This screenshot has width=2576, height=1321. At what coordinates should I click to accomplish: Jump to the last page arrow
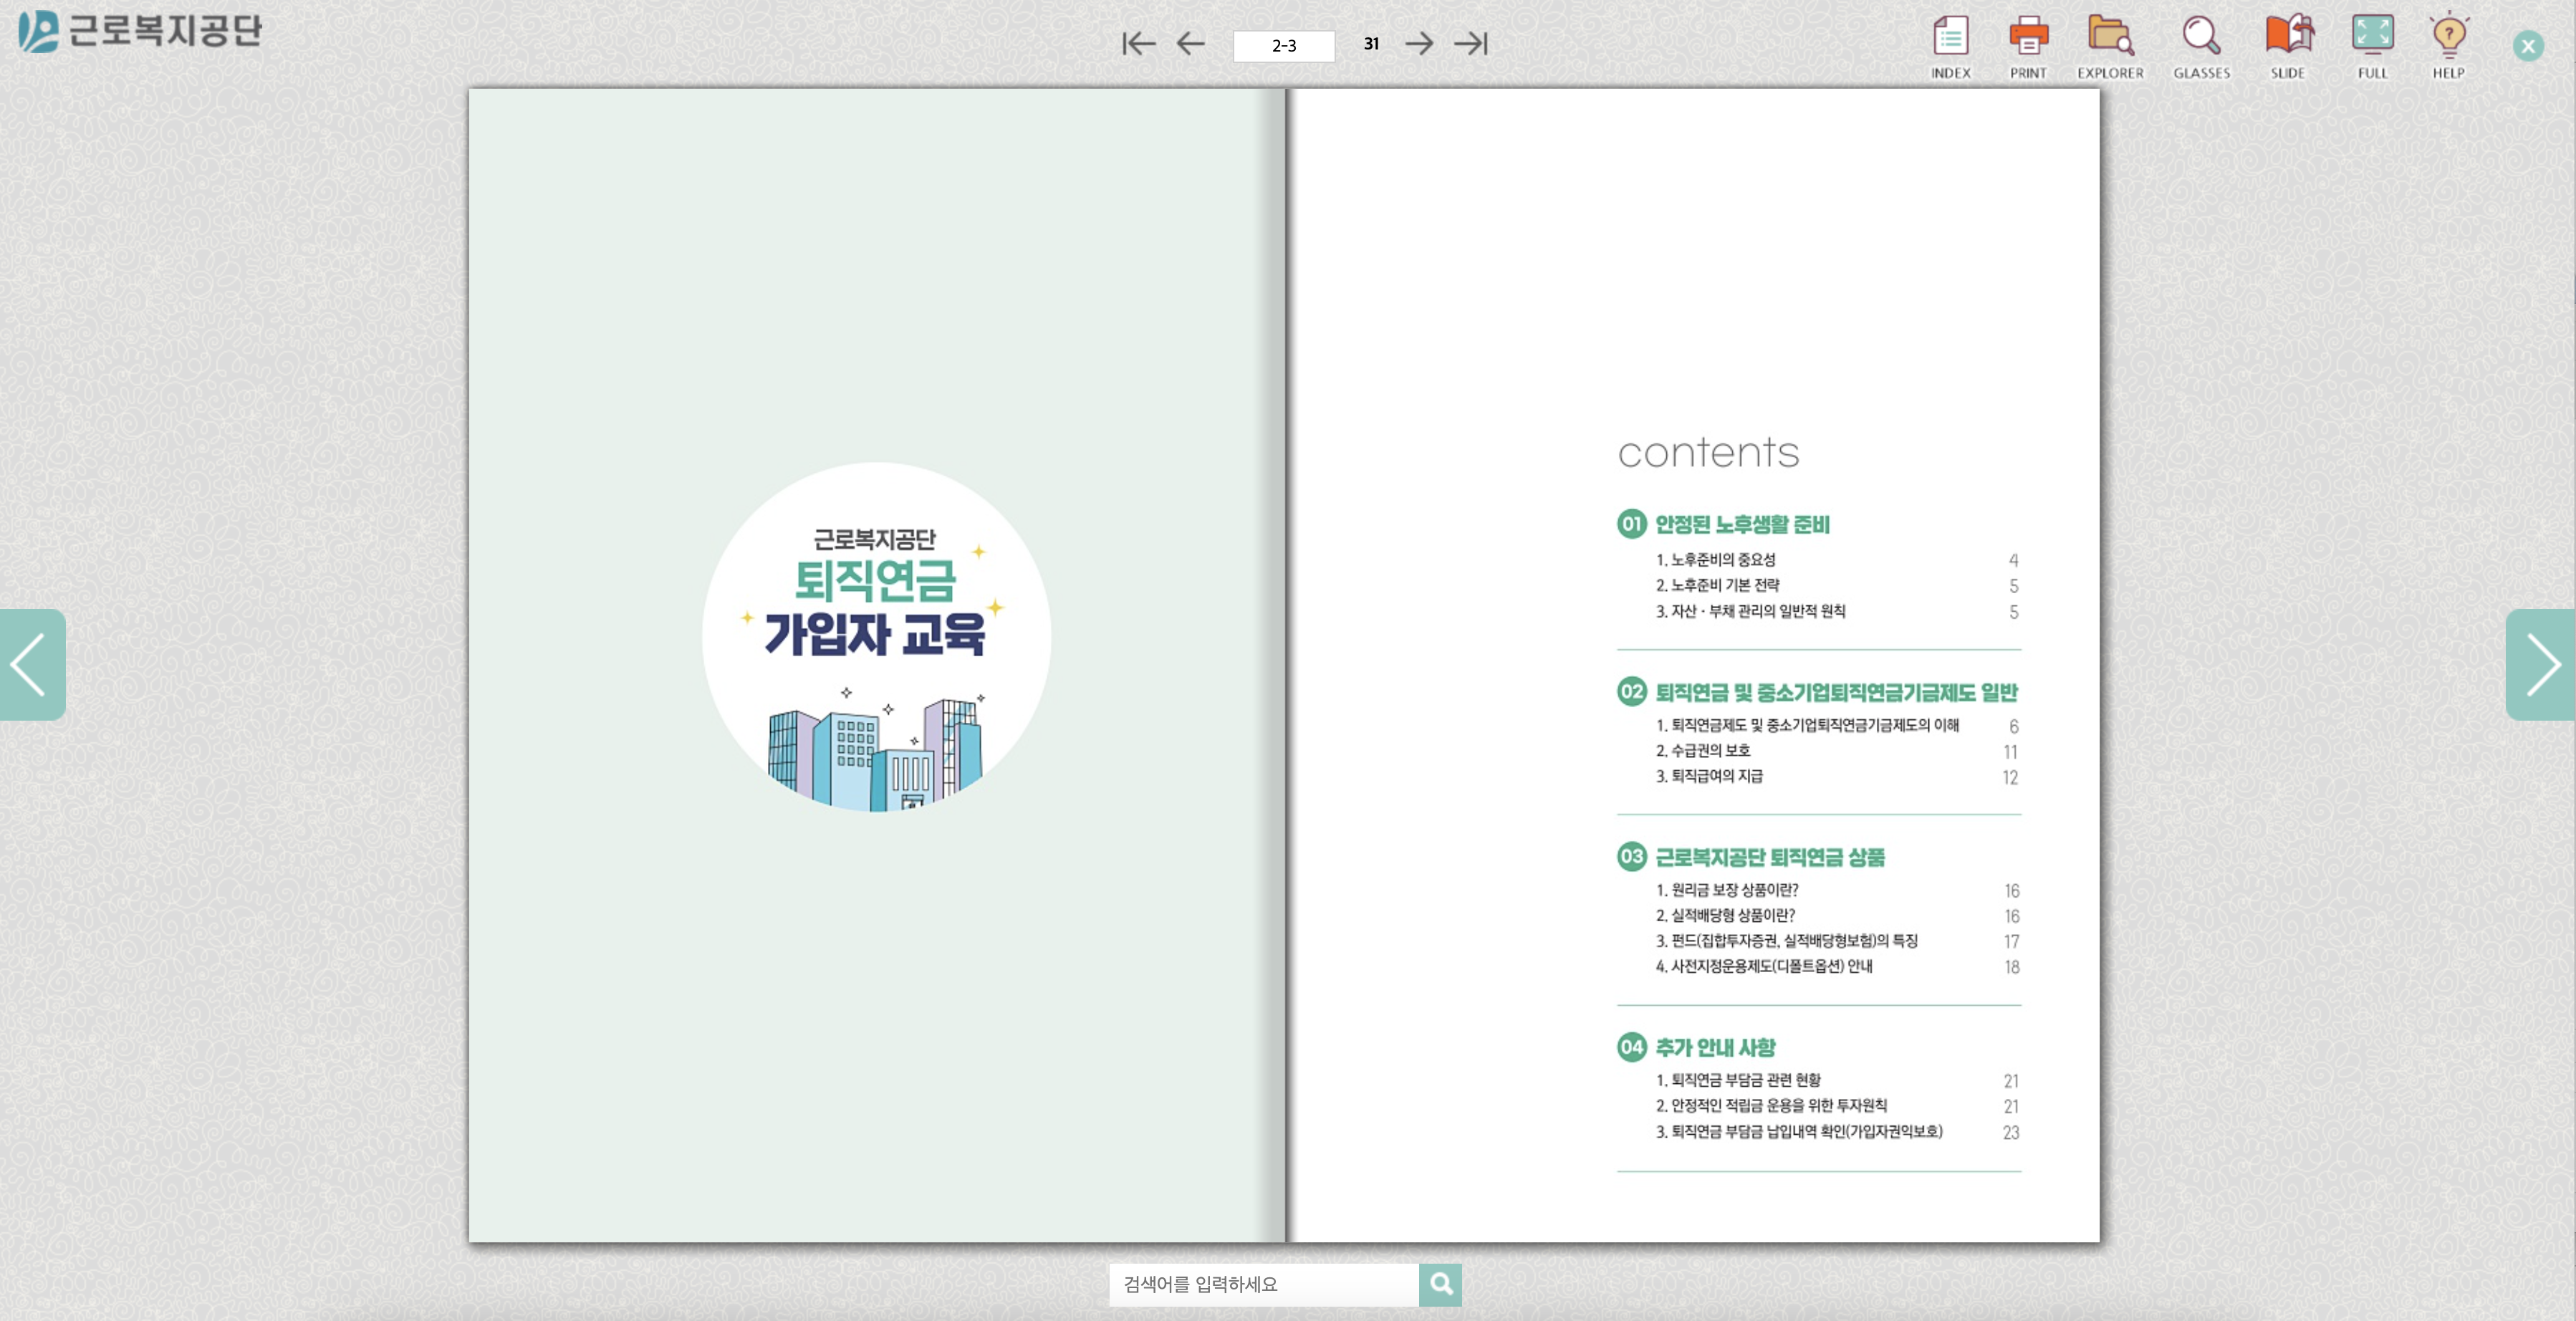1470,44
